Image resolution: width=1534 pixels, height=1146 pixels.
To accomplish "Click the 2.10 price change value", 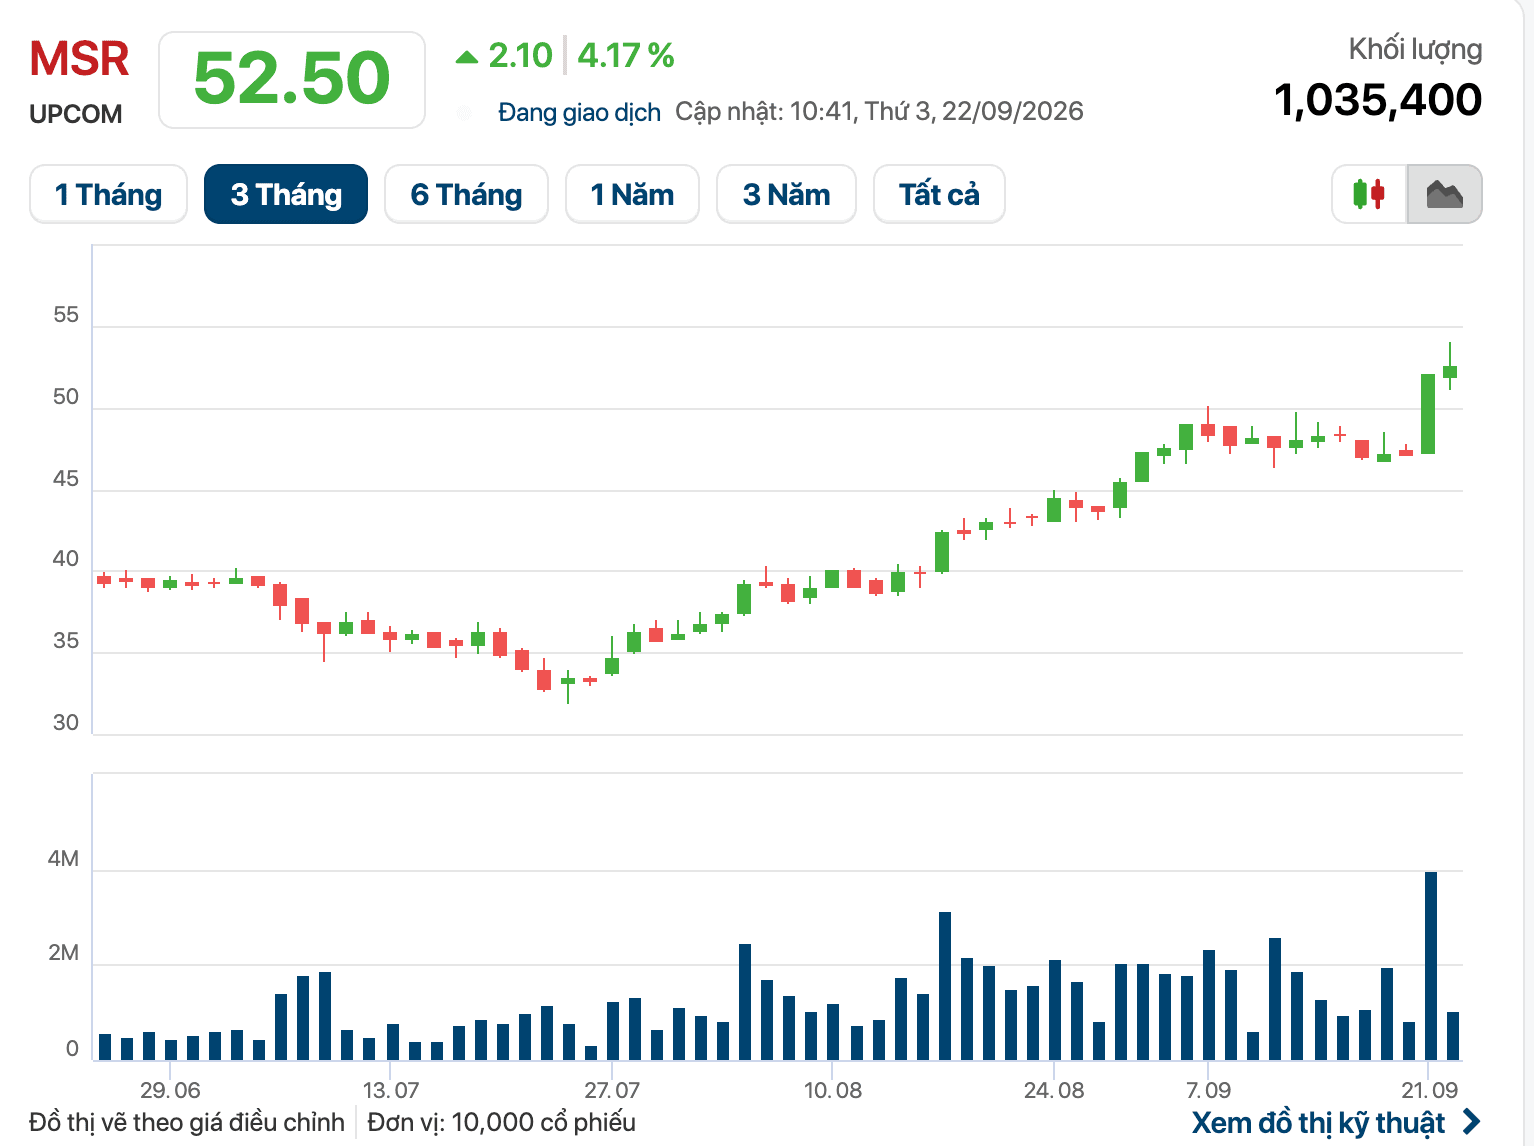I will pos(520,56).
